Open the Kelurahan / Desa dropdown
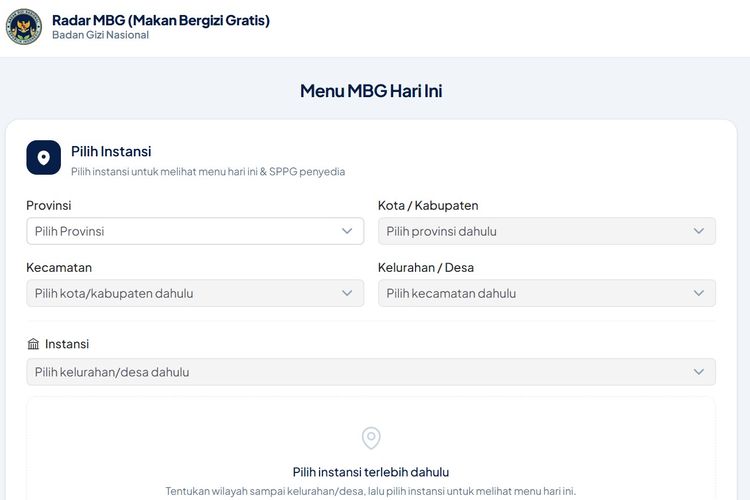This screenshot has width=750, height=500. point(547,293)
